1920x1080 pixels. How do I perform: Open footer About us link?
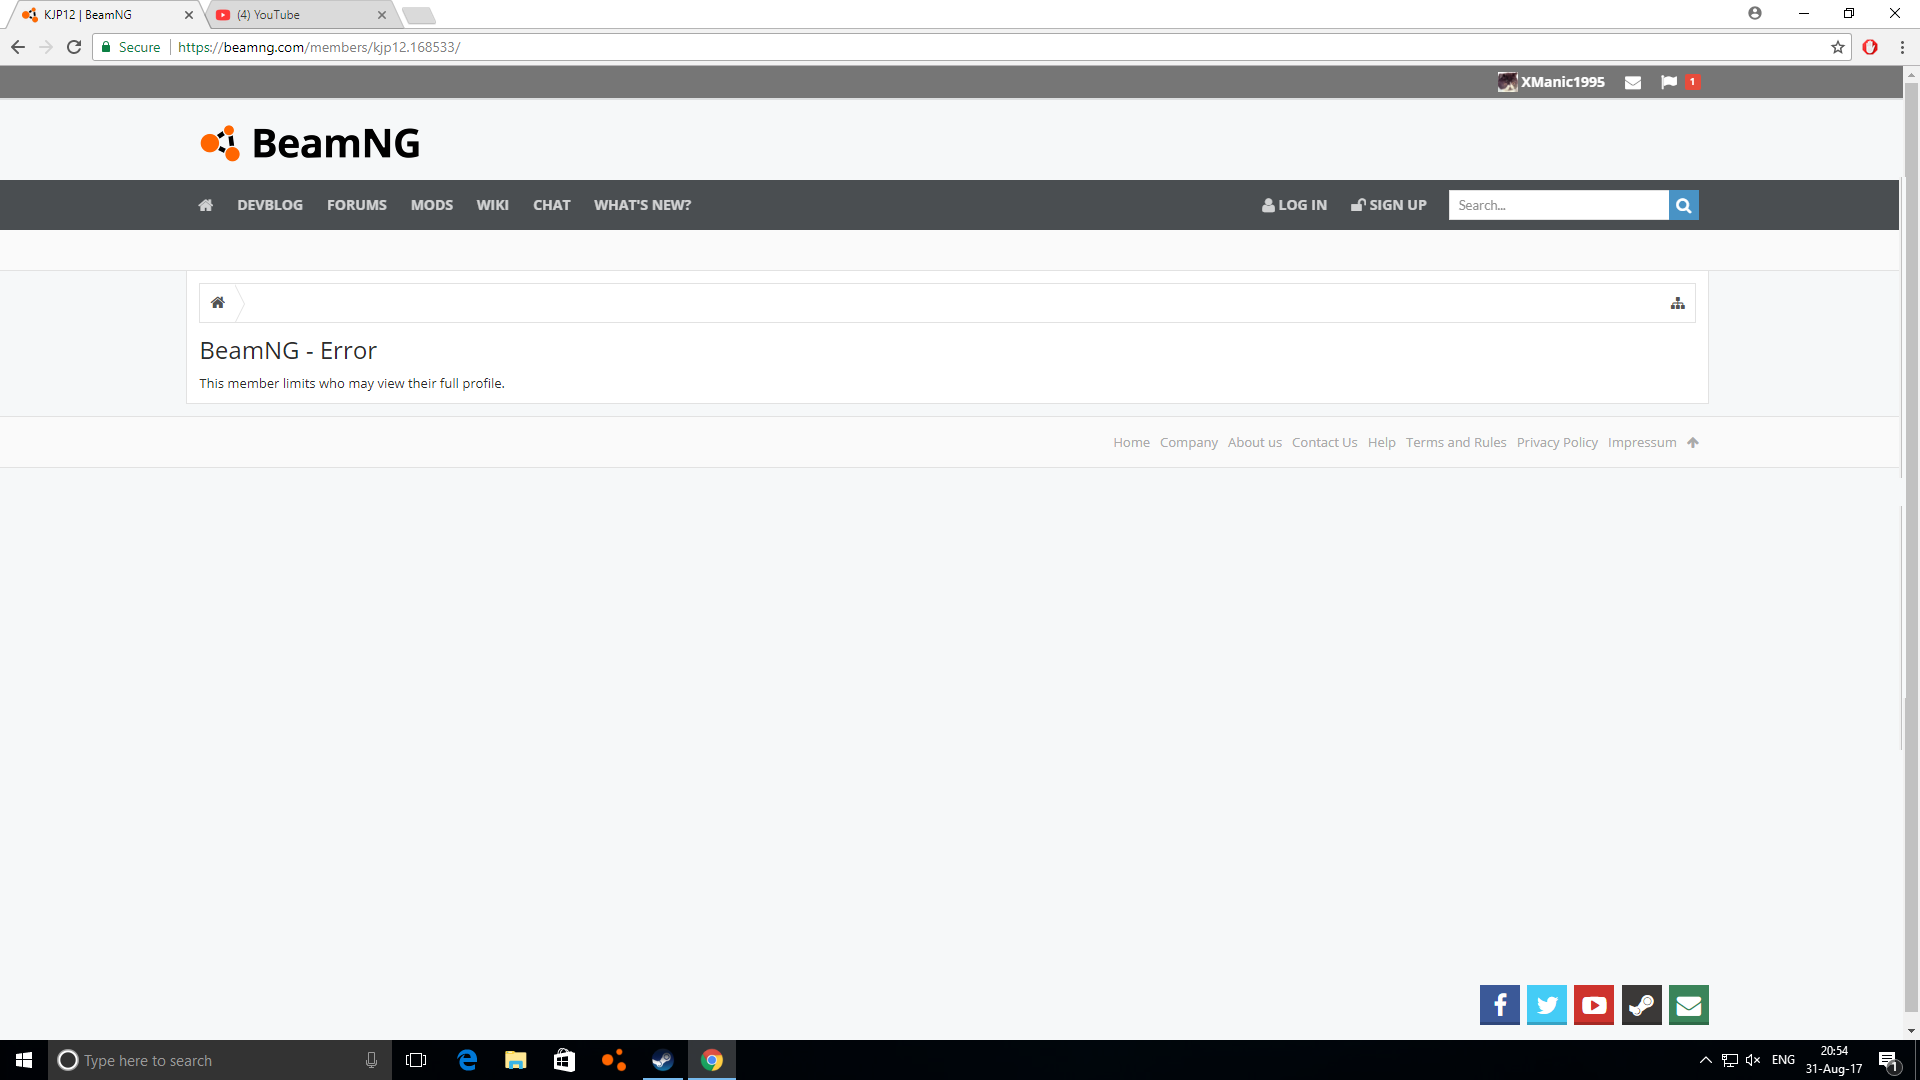pos(1255,443)
